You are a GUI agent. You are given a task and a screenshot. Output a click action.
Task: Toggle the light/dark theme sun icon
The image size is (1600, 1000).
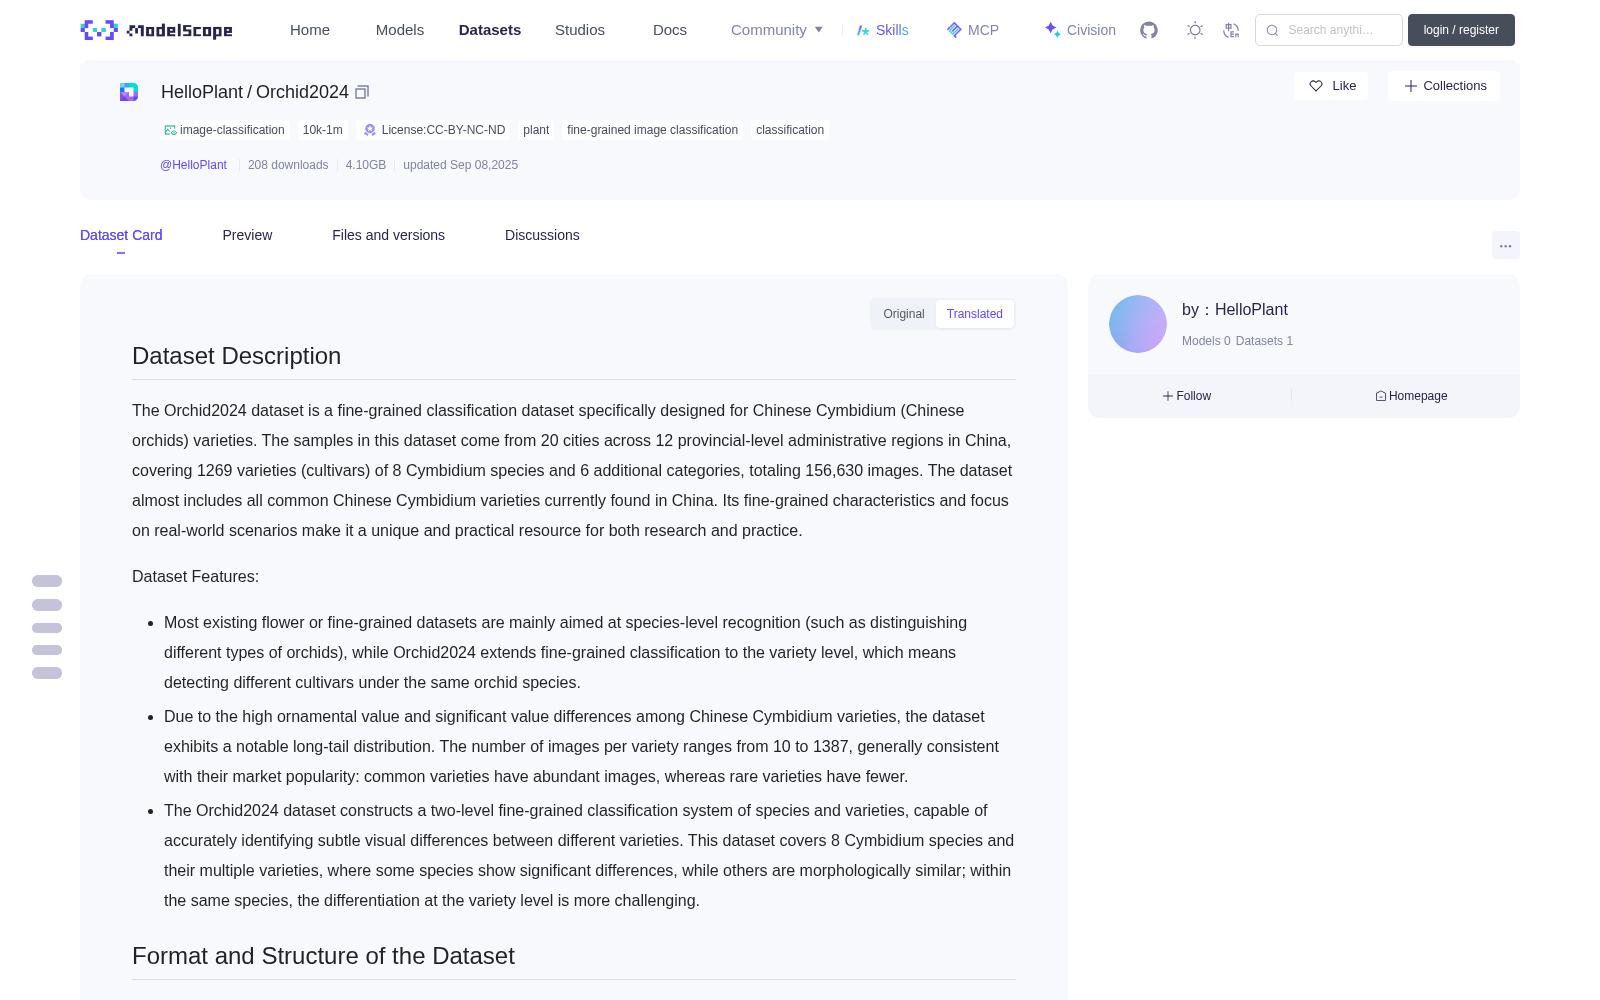[1195, 30]
